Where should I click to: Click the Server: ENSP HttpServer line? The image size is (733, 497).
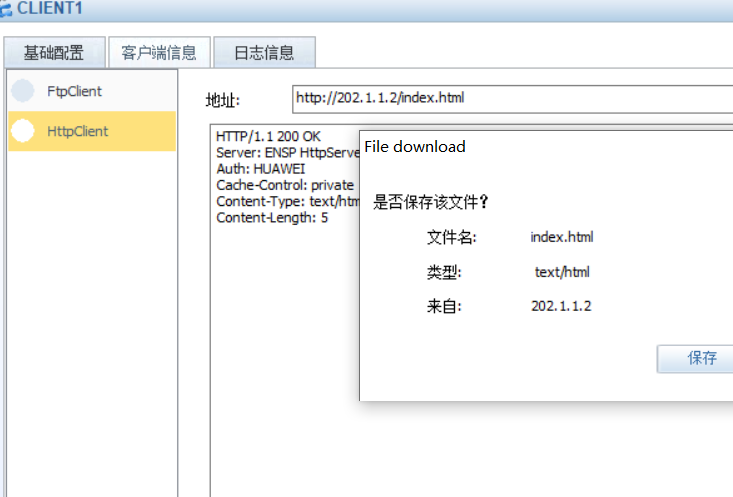(x=287, y=153)
